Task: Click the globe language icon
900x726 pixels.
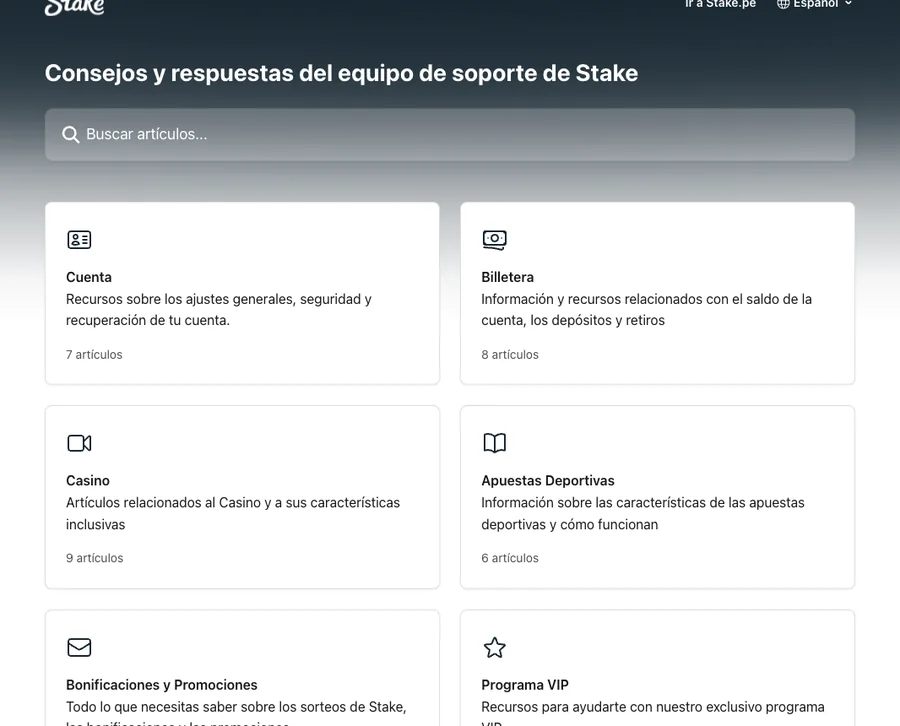Action: tap(783, 4)
